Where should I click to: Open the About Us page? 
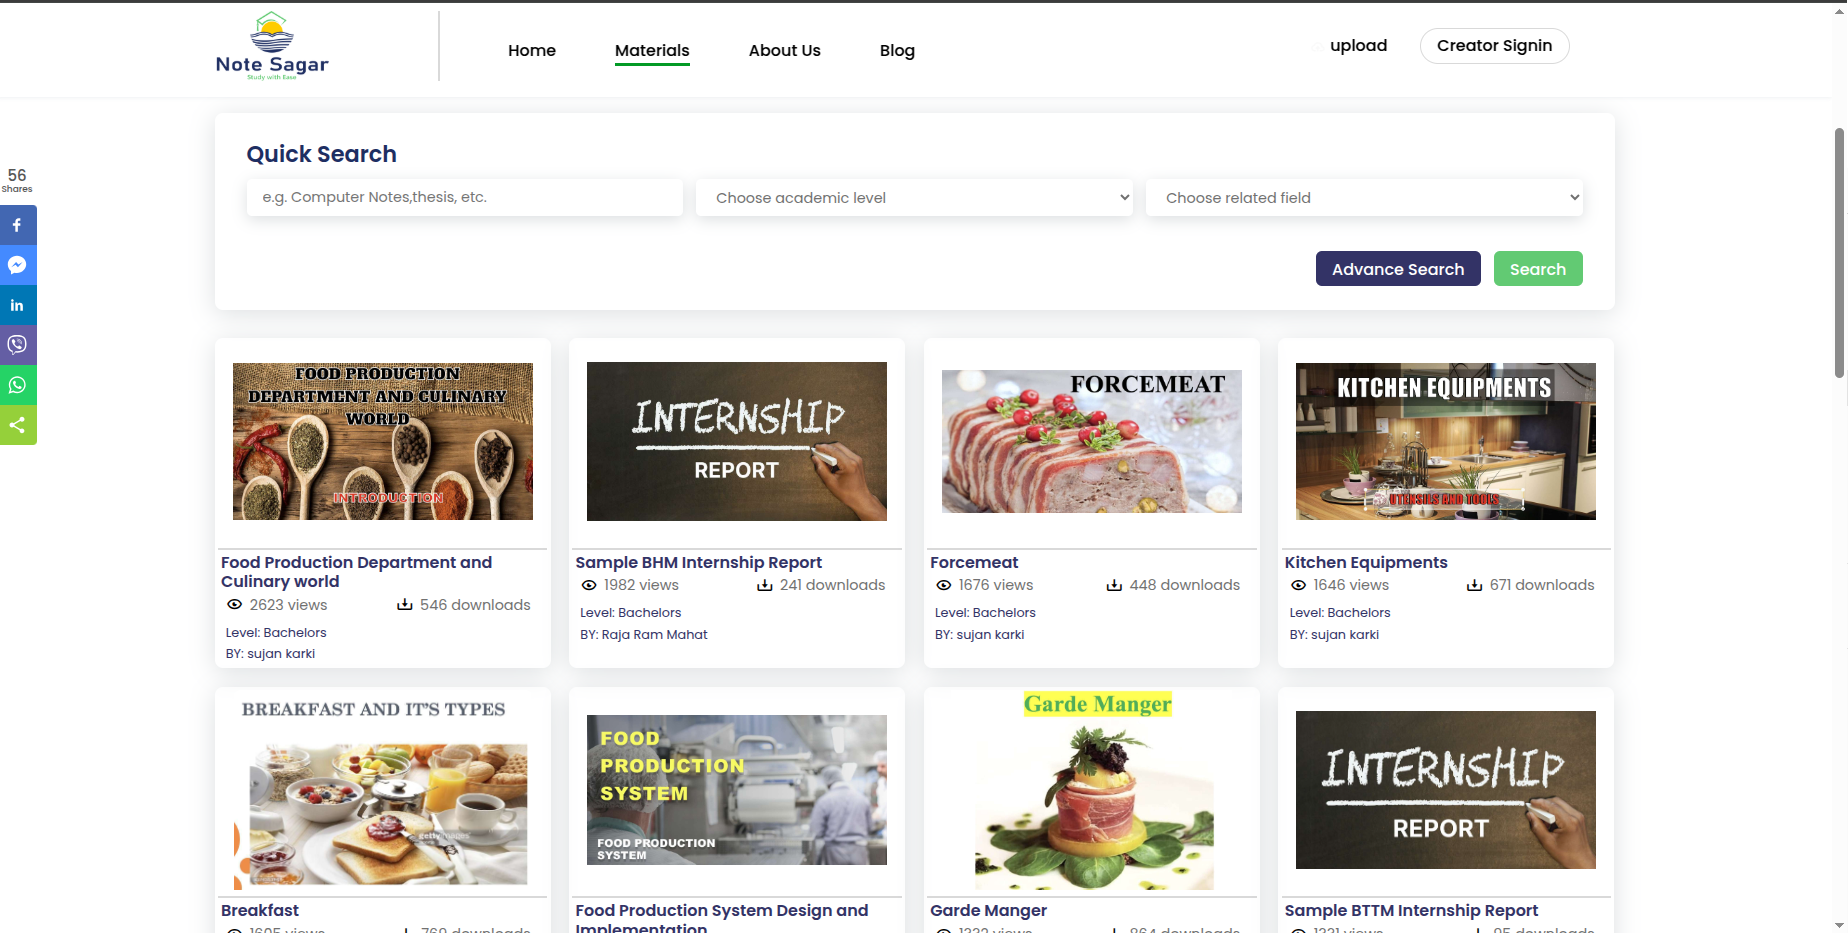point(784,50)
